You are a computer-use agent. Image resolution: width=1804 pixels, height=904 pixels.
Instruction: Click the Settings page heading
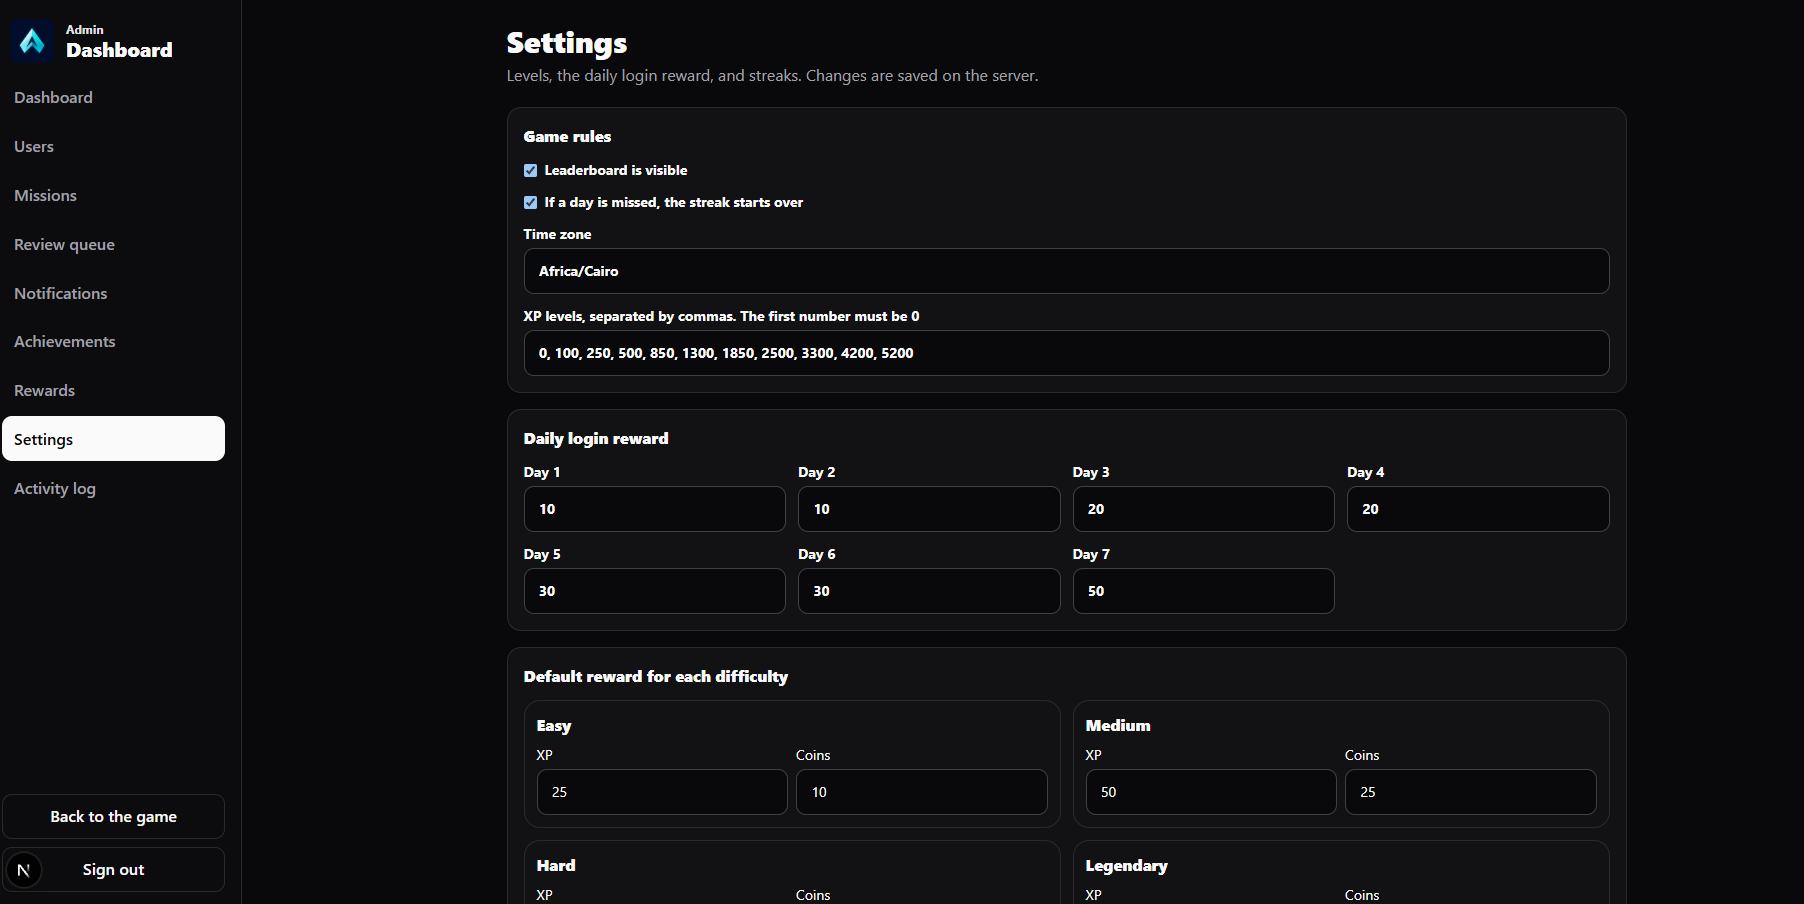pos(567,43)
